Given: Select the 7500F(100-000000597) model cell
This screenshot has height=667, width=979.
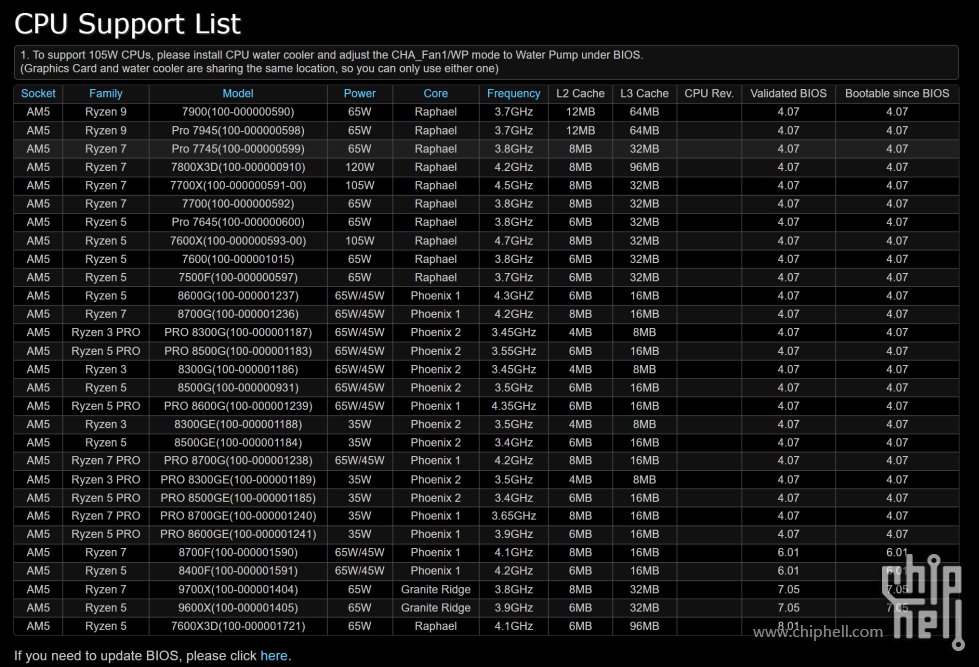Looking at the screenshot, I should pyautogui.click(x=238, y=277).
